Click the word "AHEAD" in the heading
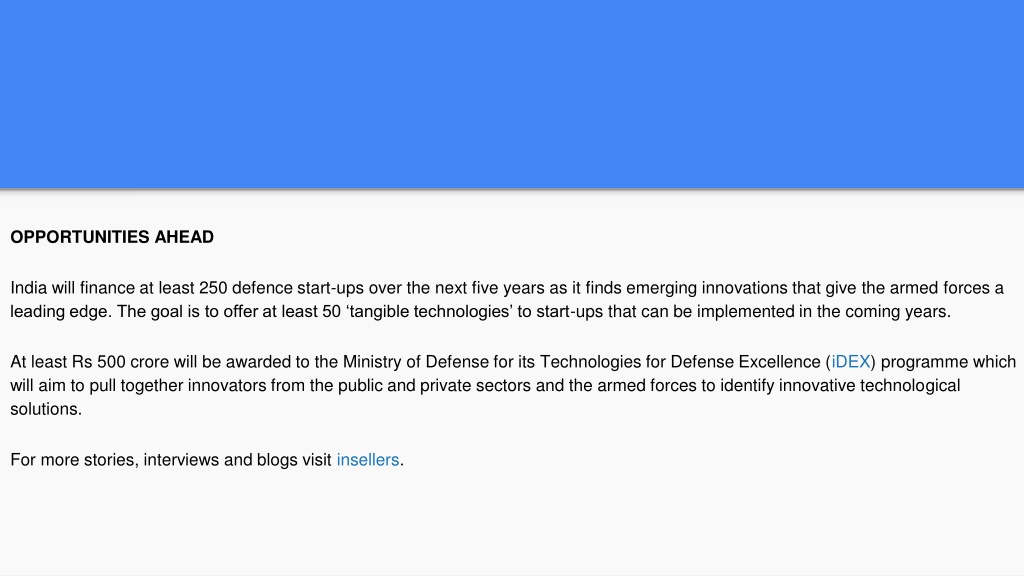The width and height of the screenshot is (1024, 576). [x=184, y=237]
